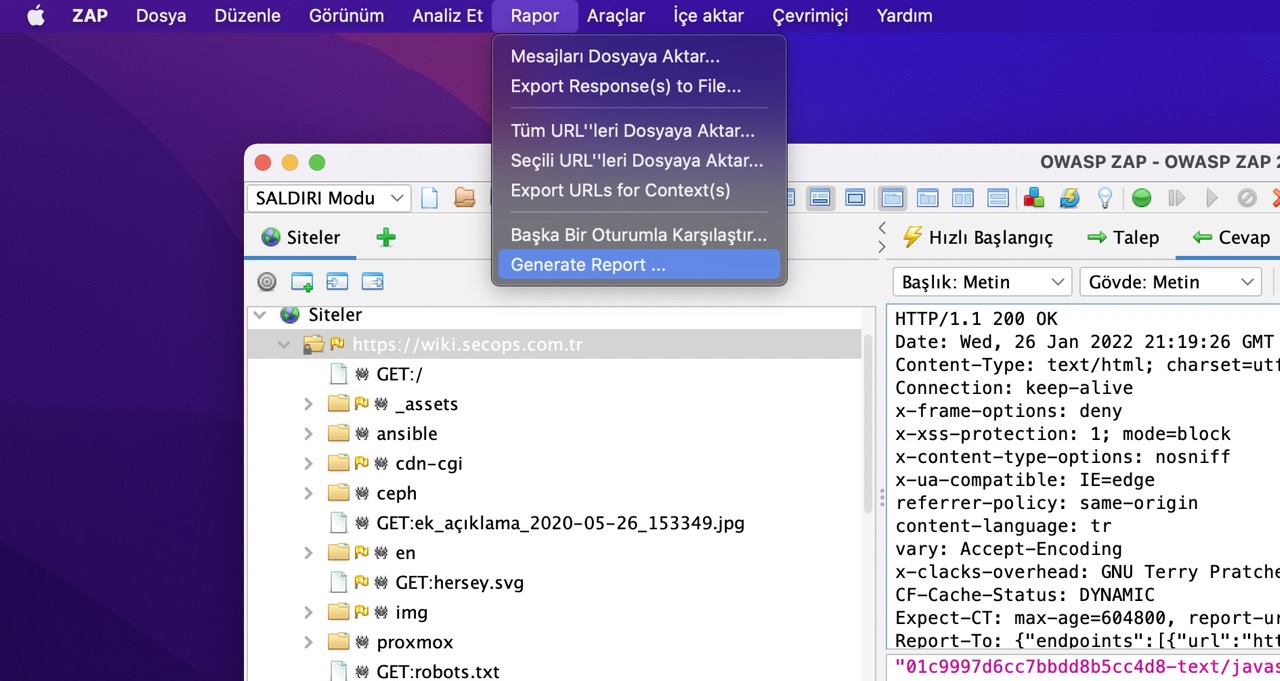The image size is (1280, 681).
Task: Open the Dosya menu
Action: pos(161,16)
